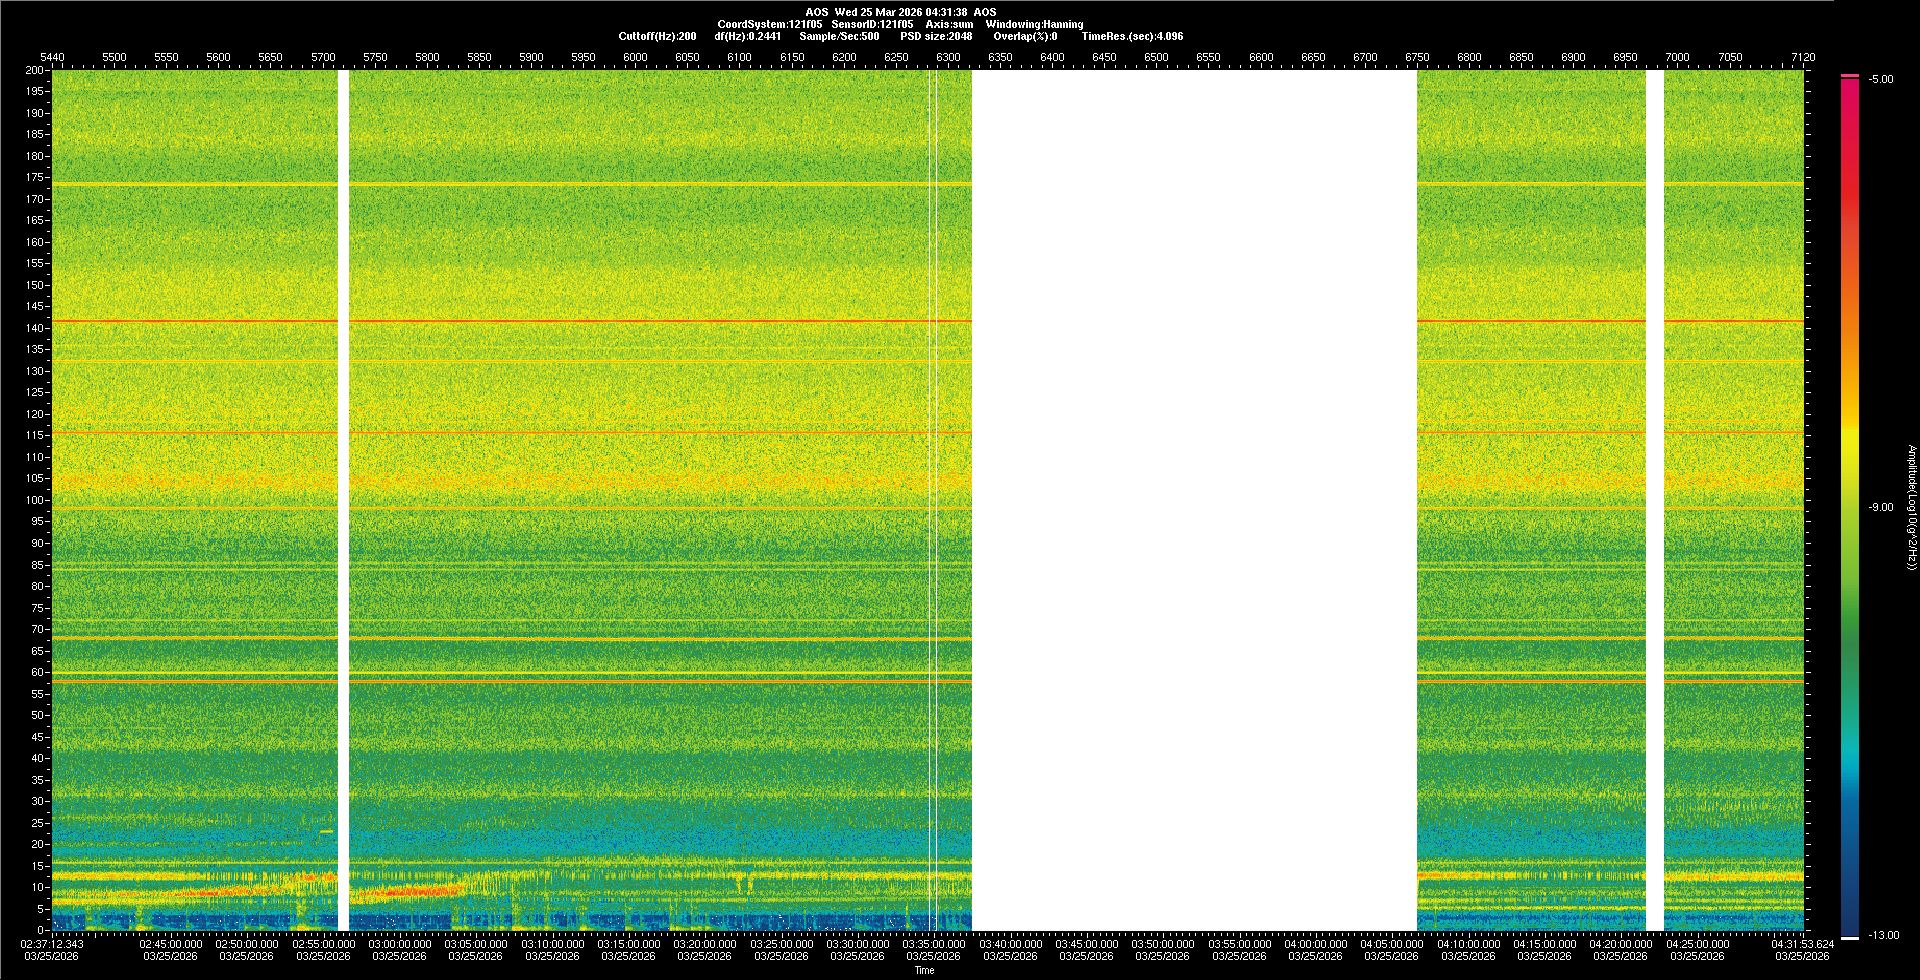The image size is (1920, 980).
Task: Click the PSD size:2048 header text
Action: click(x=936, y=36)
